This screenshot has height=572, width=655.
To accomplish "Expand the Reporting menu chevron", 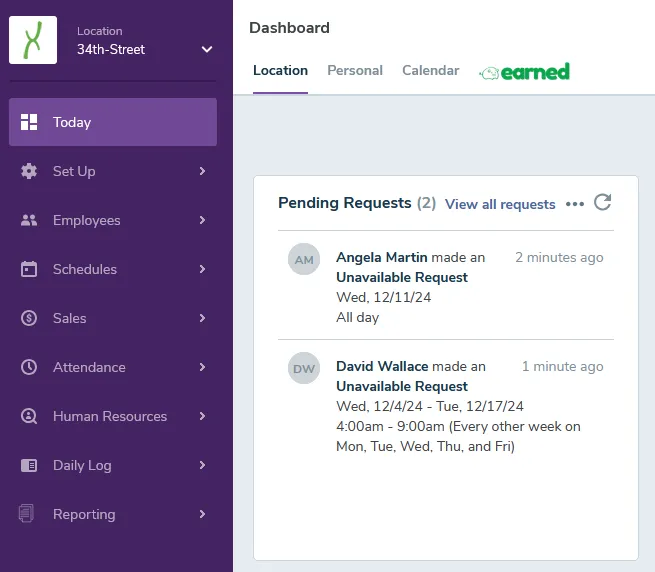I will pos(203,514).
